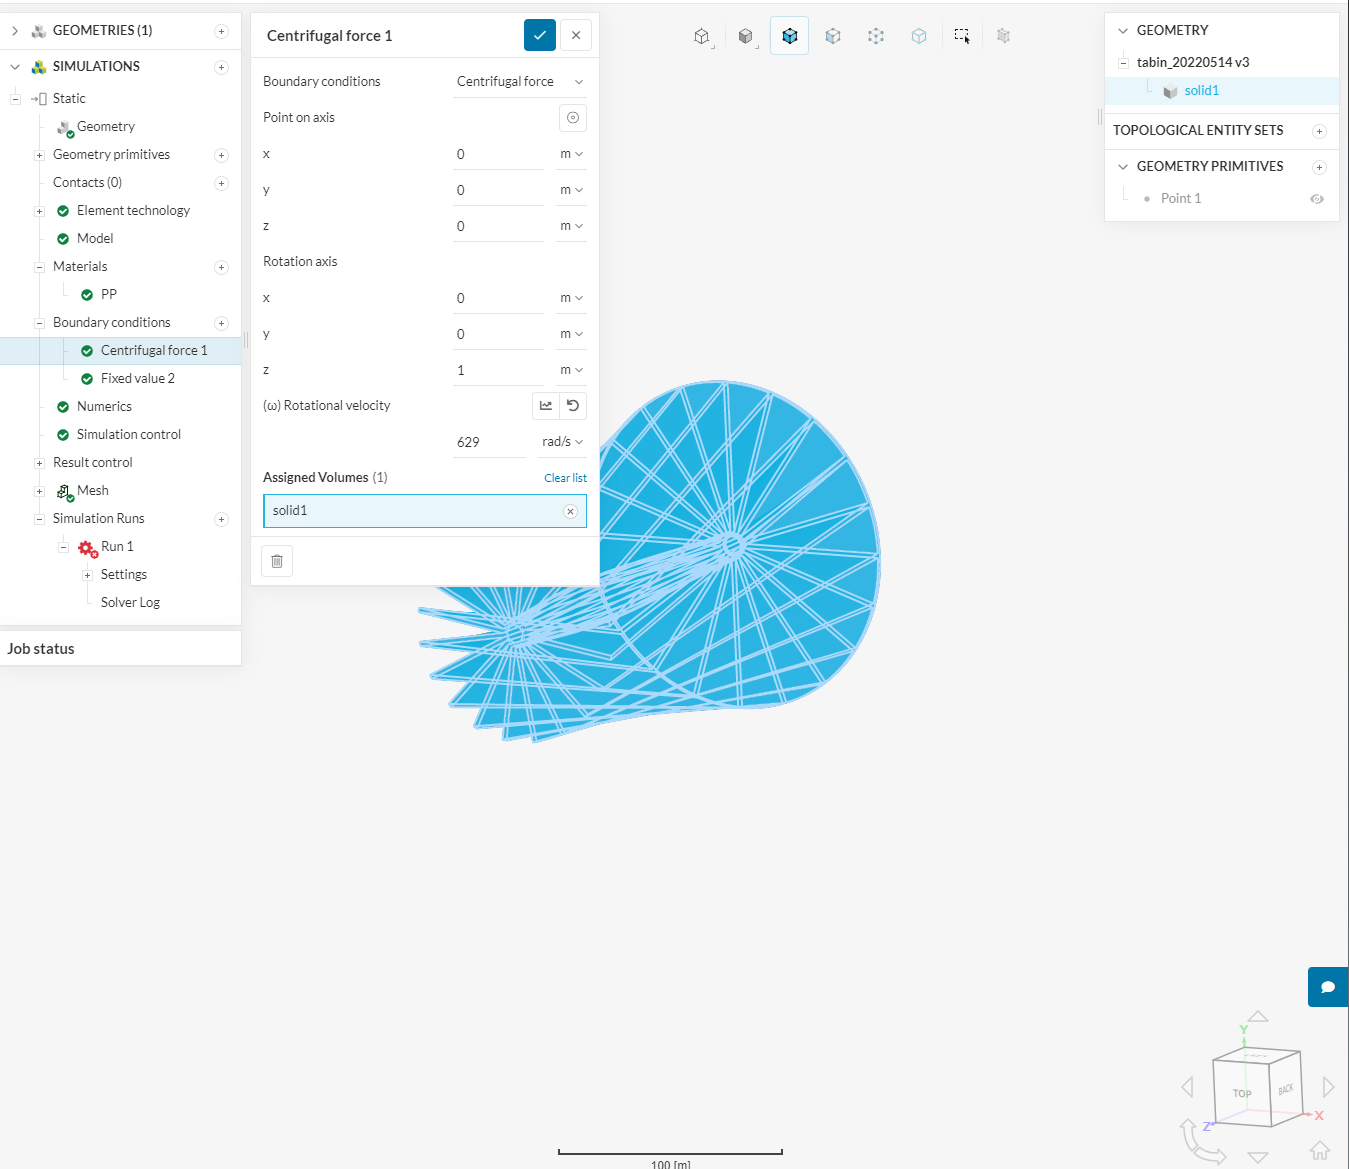Add a new simulation run
Image resolution: width=1349 pixels, height=1169 pixels.
[221, 519]
